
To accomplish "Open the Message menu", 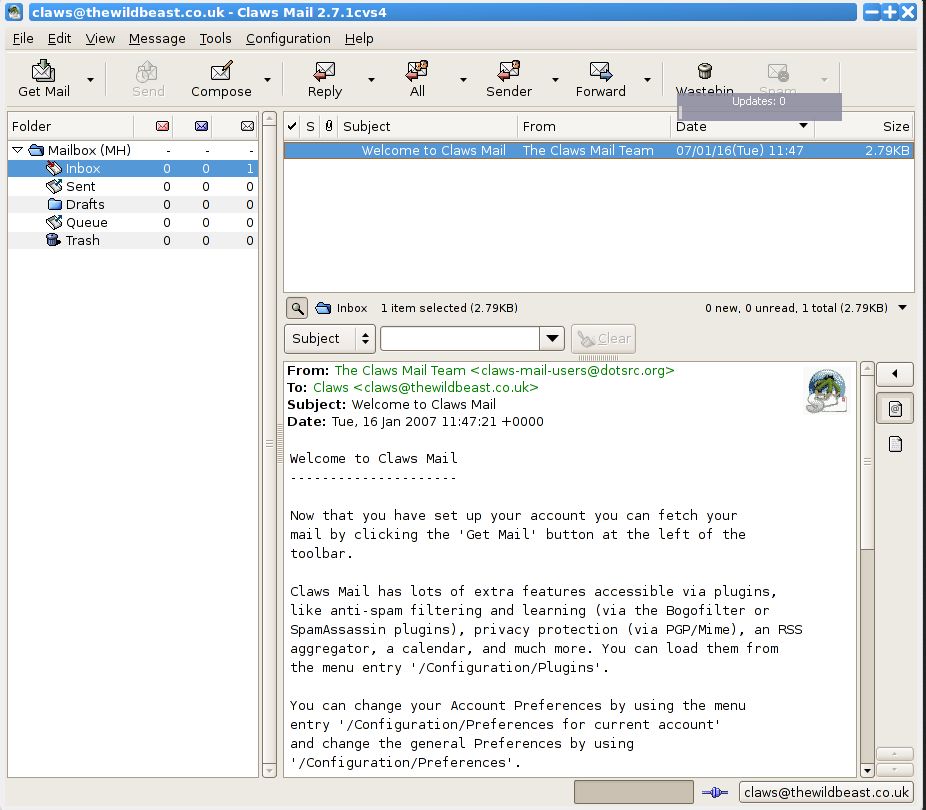I will (157, 38).
